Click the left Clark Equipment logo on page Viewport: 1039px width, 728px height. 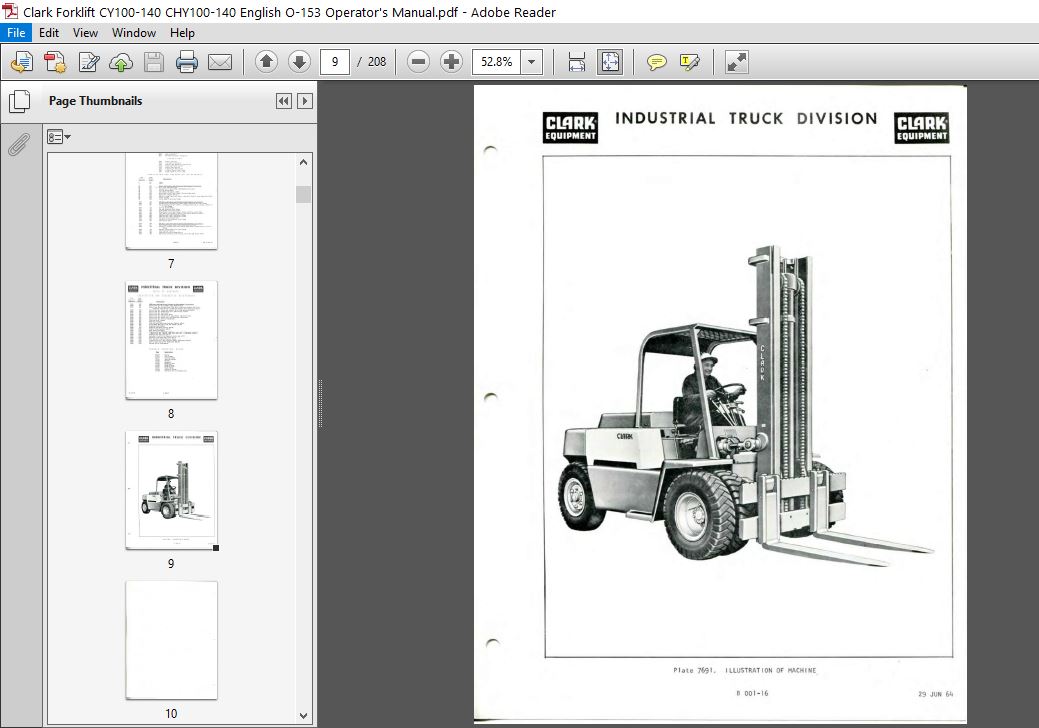tap(570, 127)
